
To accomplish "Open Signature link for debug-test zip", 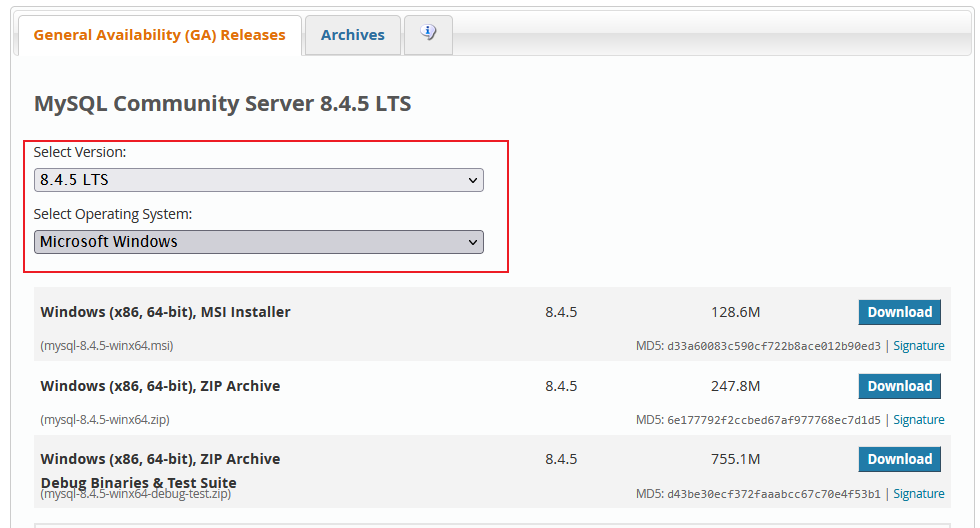I will tap(919, 494).
